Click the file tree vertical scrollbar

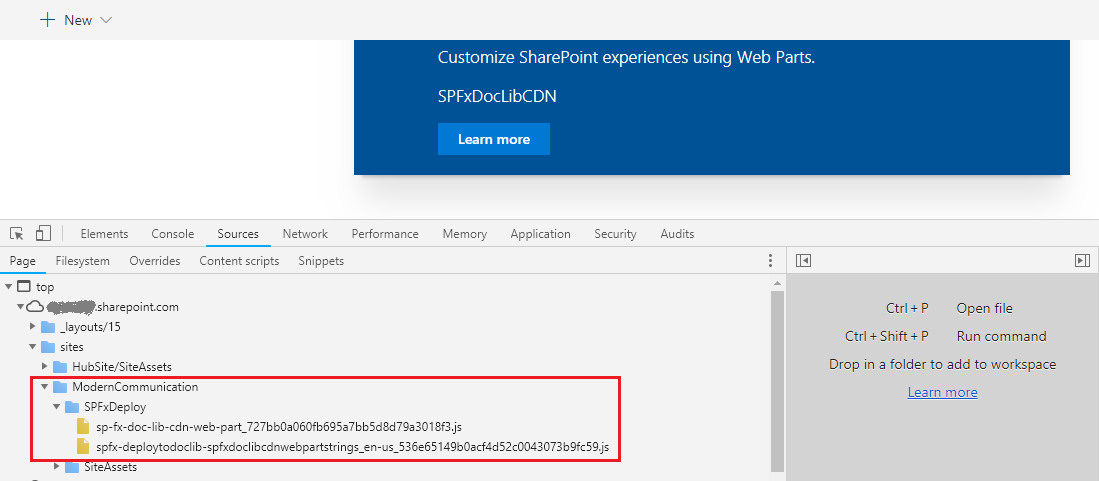[777, 380]
